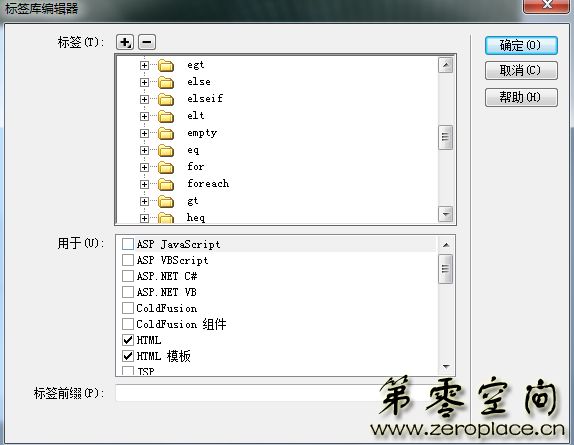Image resolution: width=574 pixels, height=445 pixels.
Task: Click the empty folder icon
Action: pyautogui.click(x=166, y=133)
